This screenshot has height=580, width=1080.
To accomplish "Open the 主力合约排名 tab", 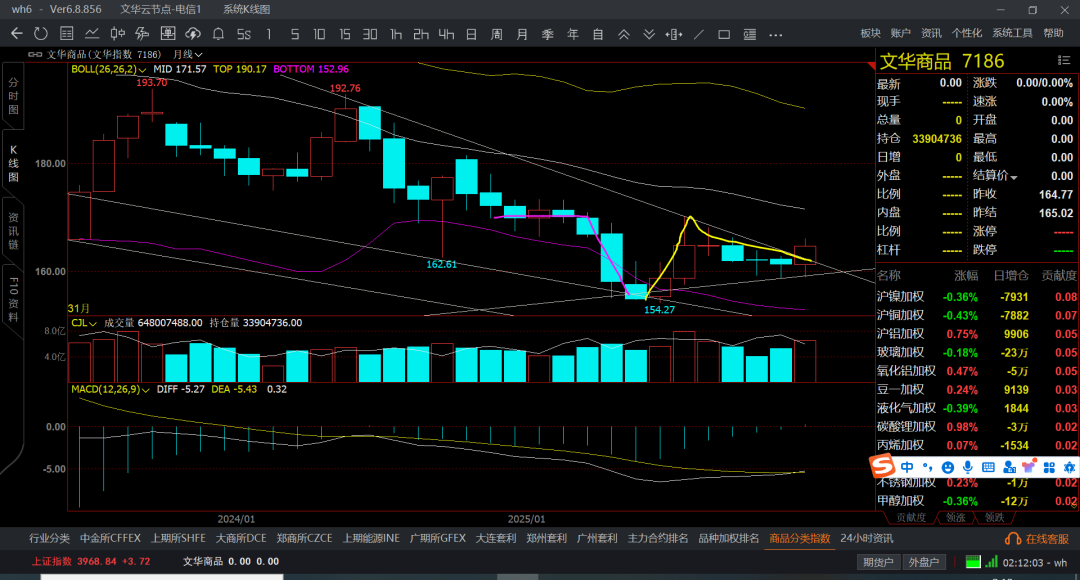I will click(x=658, y=538).
